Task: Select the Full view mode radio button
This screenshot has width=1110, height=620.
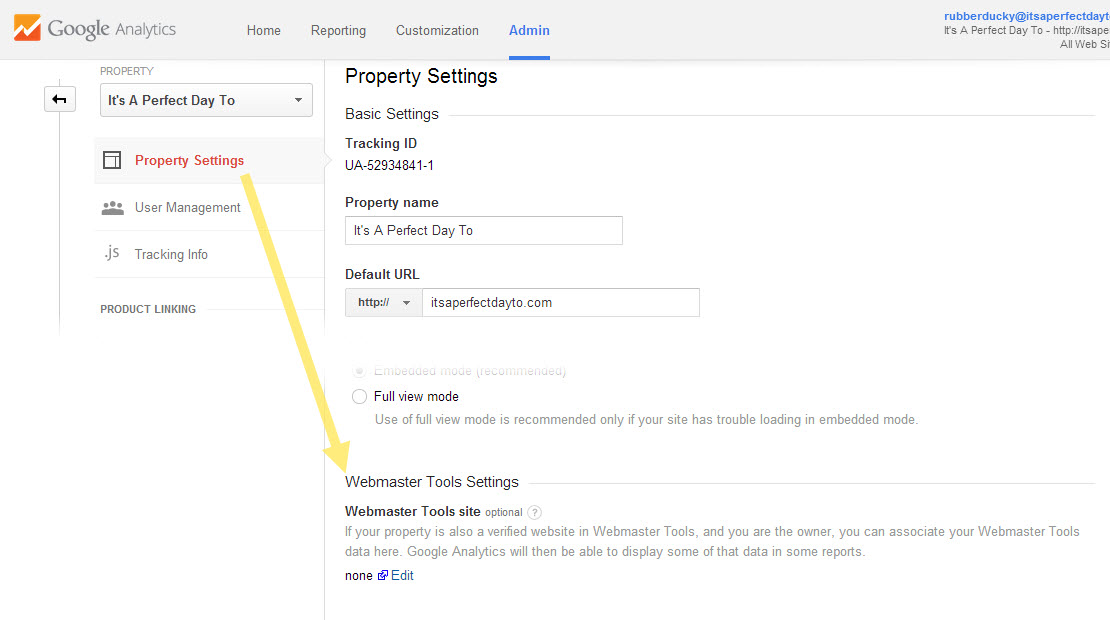Action: coord(360,396)
